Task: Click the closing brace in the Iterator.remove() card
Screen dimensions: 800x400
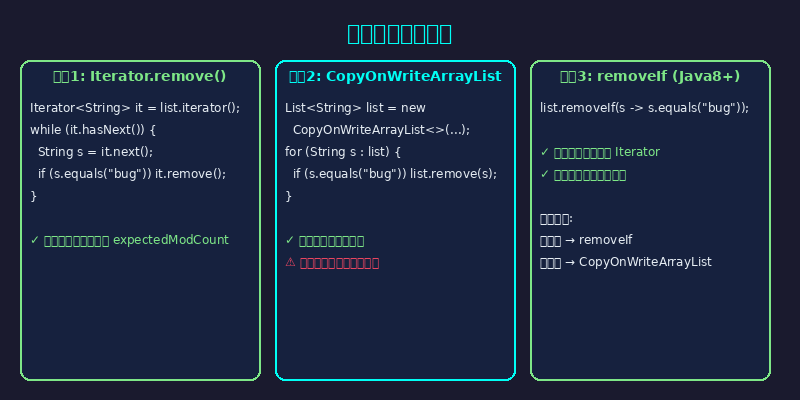Action: (34, 196)
